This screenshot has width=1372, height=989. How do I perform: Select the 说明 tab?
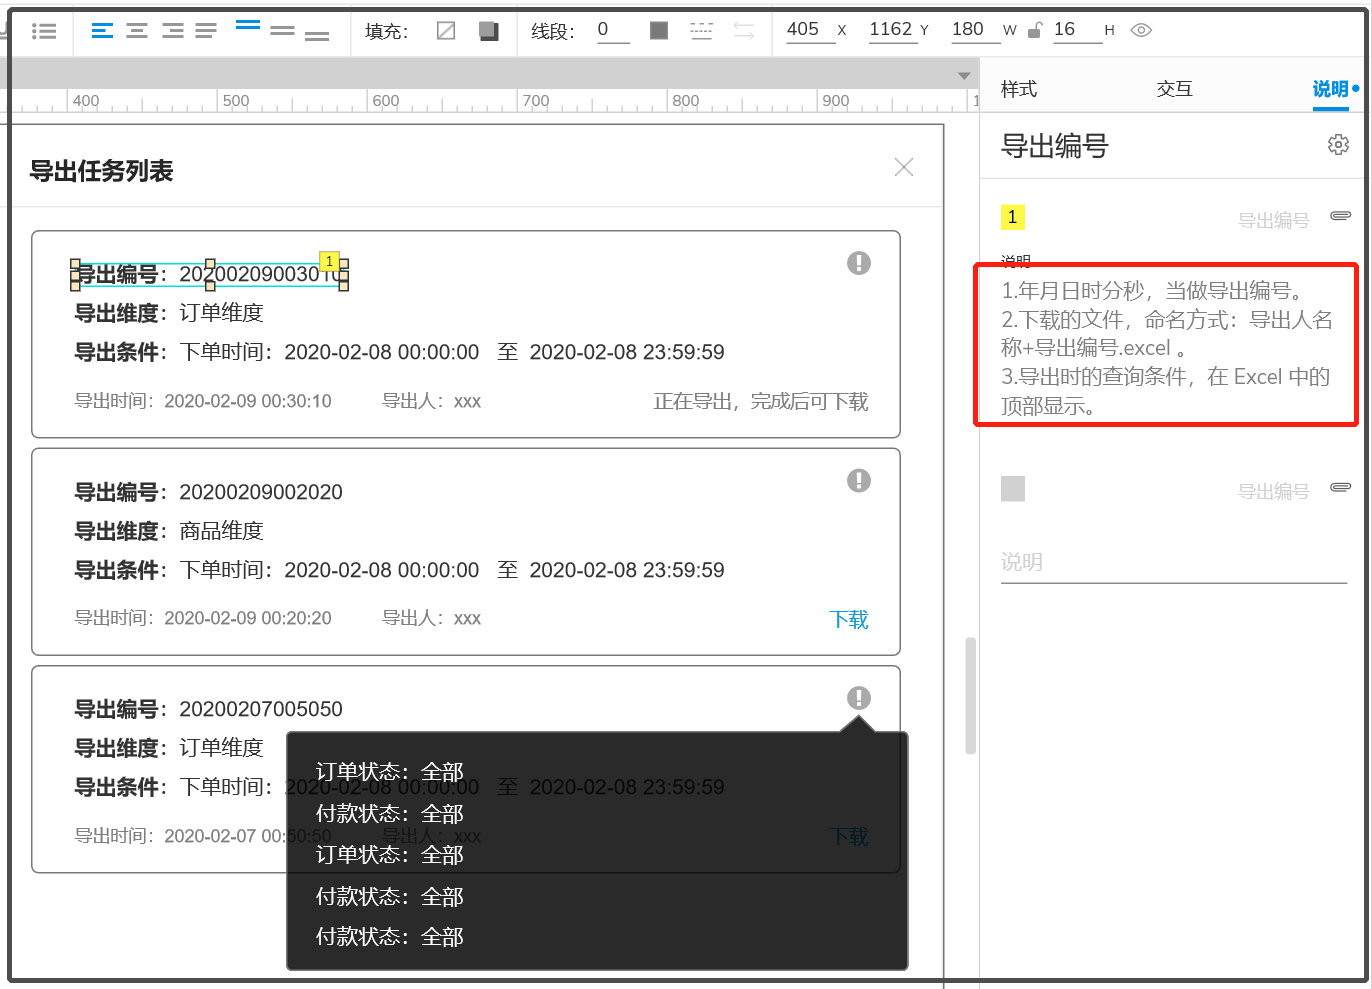click(1330, 89)
